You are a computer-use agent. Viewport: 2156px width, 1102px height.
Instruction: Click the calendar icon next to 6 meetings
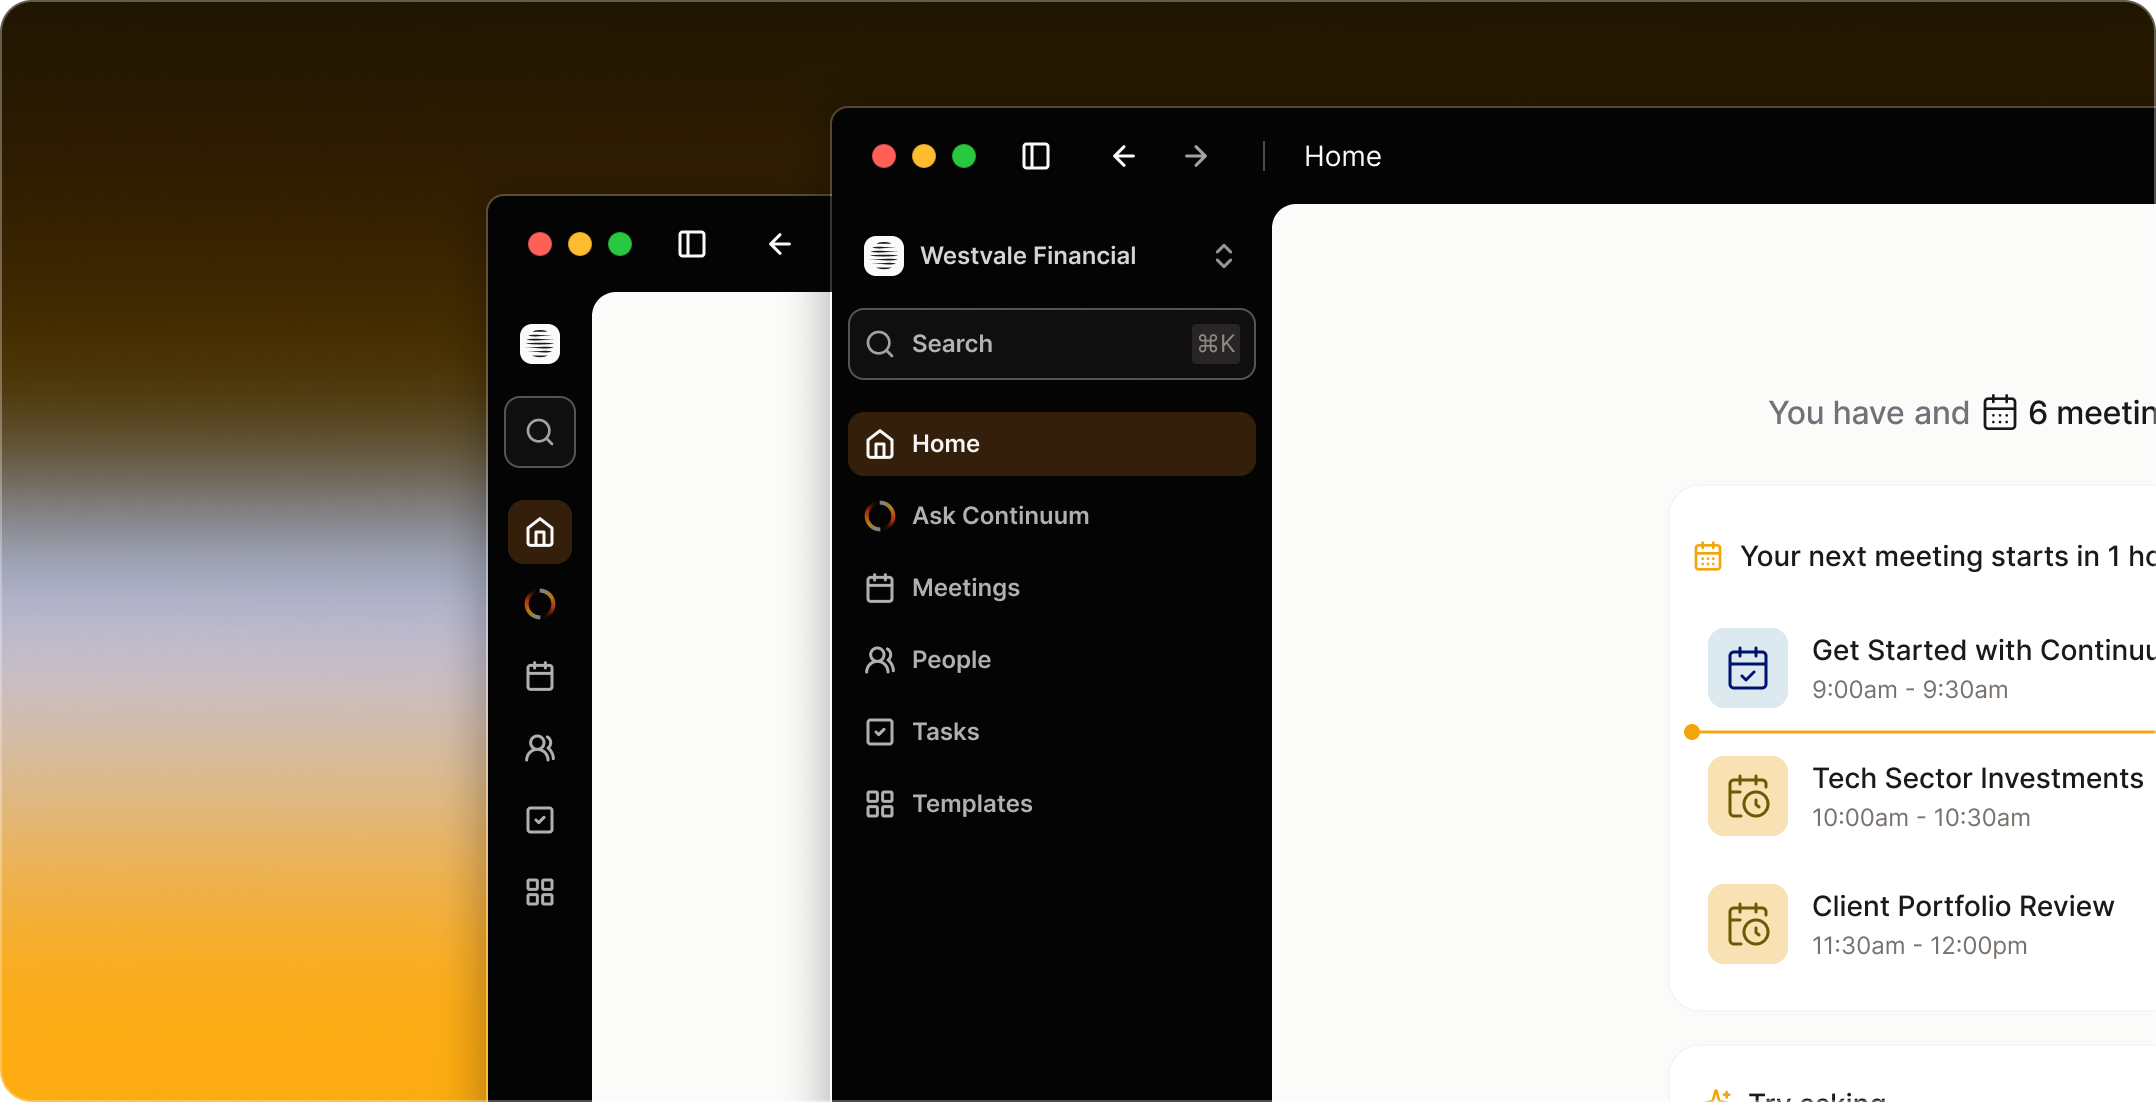click(1999, 412)
